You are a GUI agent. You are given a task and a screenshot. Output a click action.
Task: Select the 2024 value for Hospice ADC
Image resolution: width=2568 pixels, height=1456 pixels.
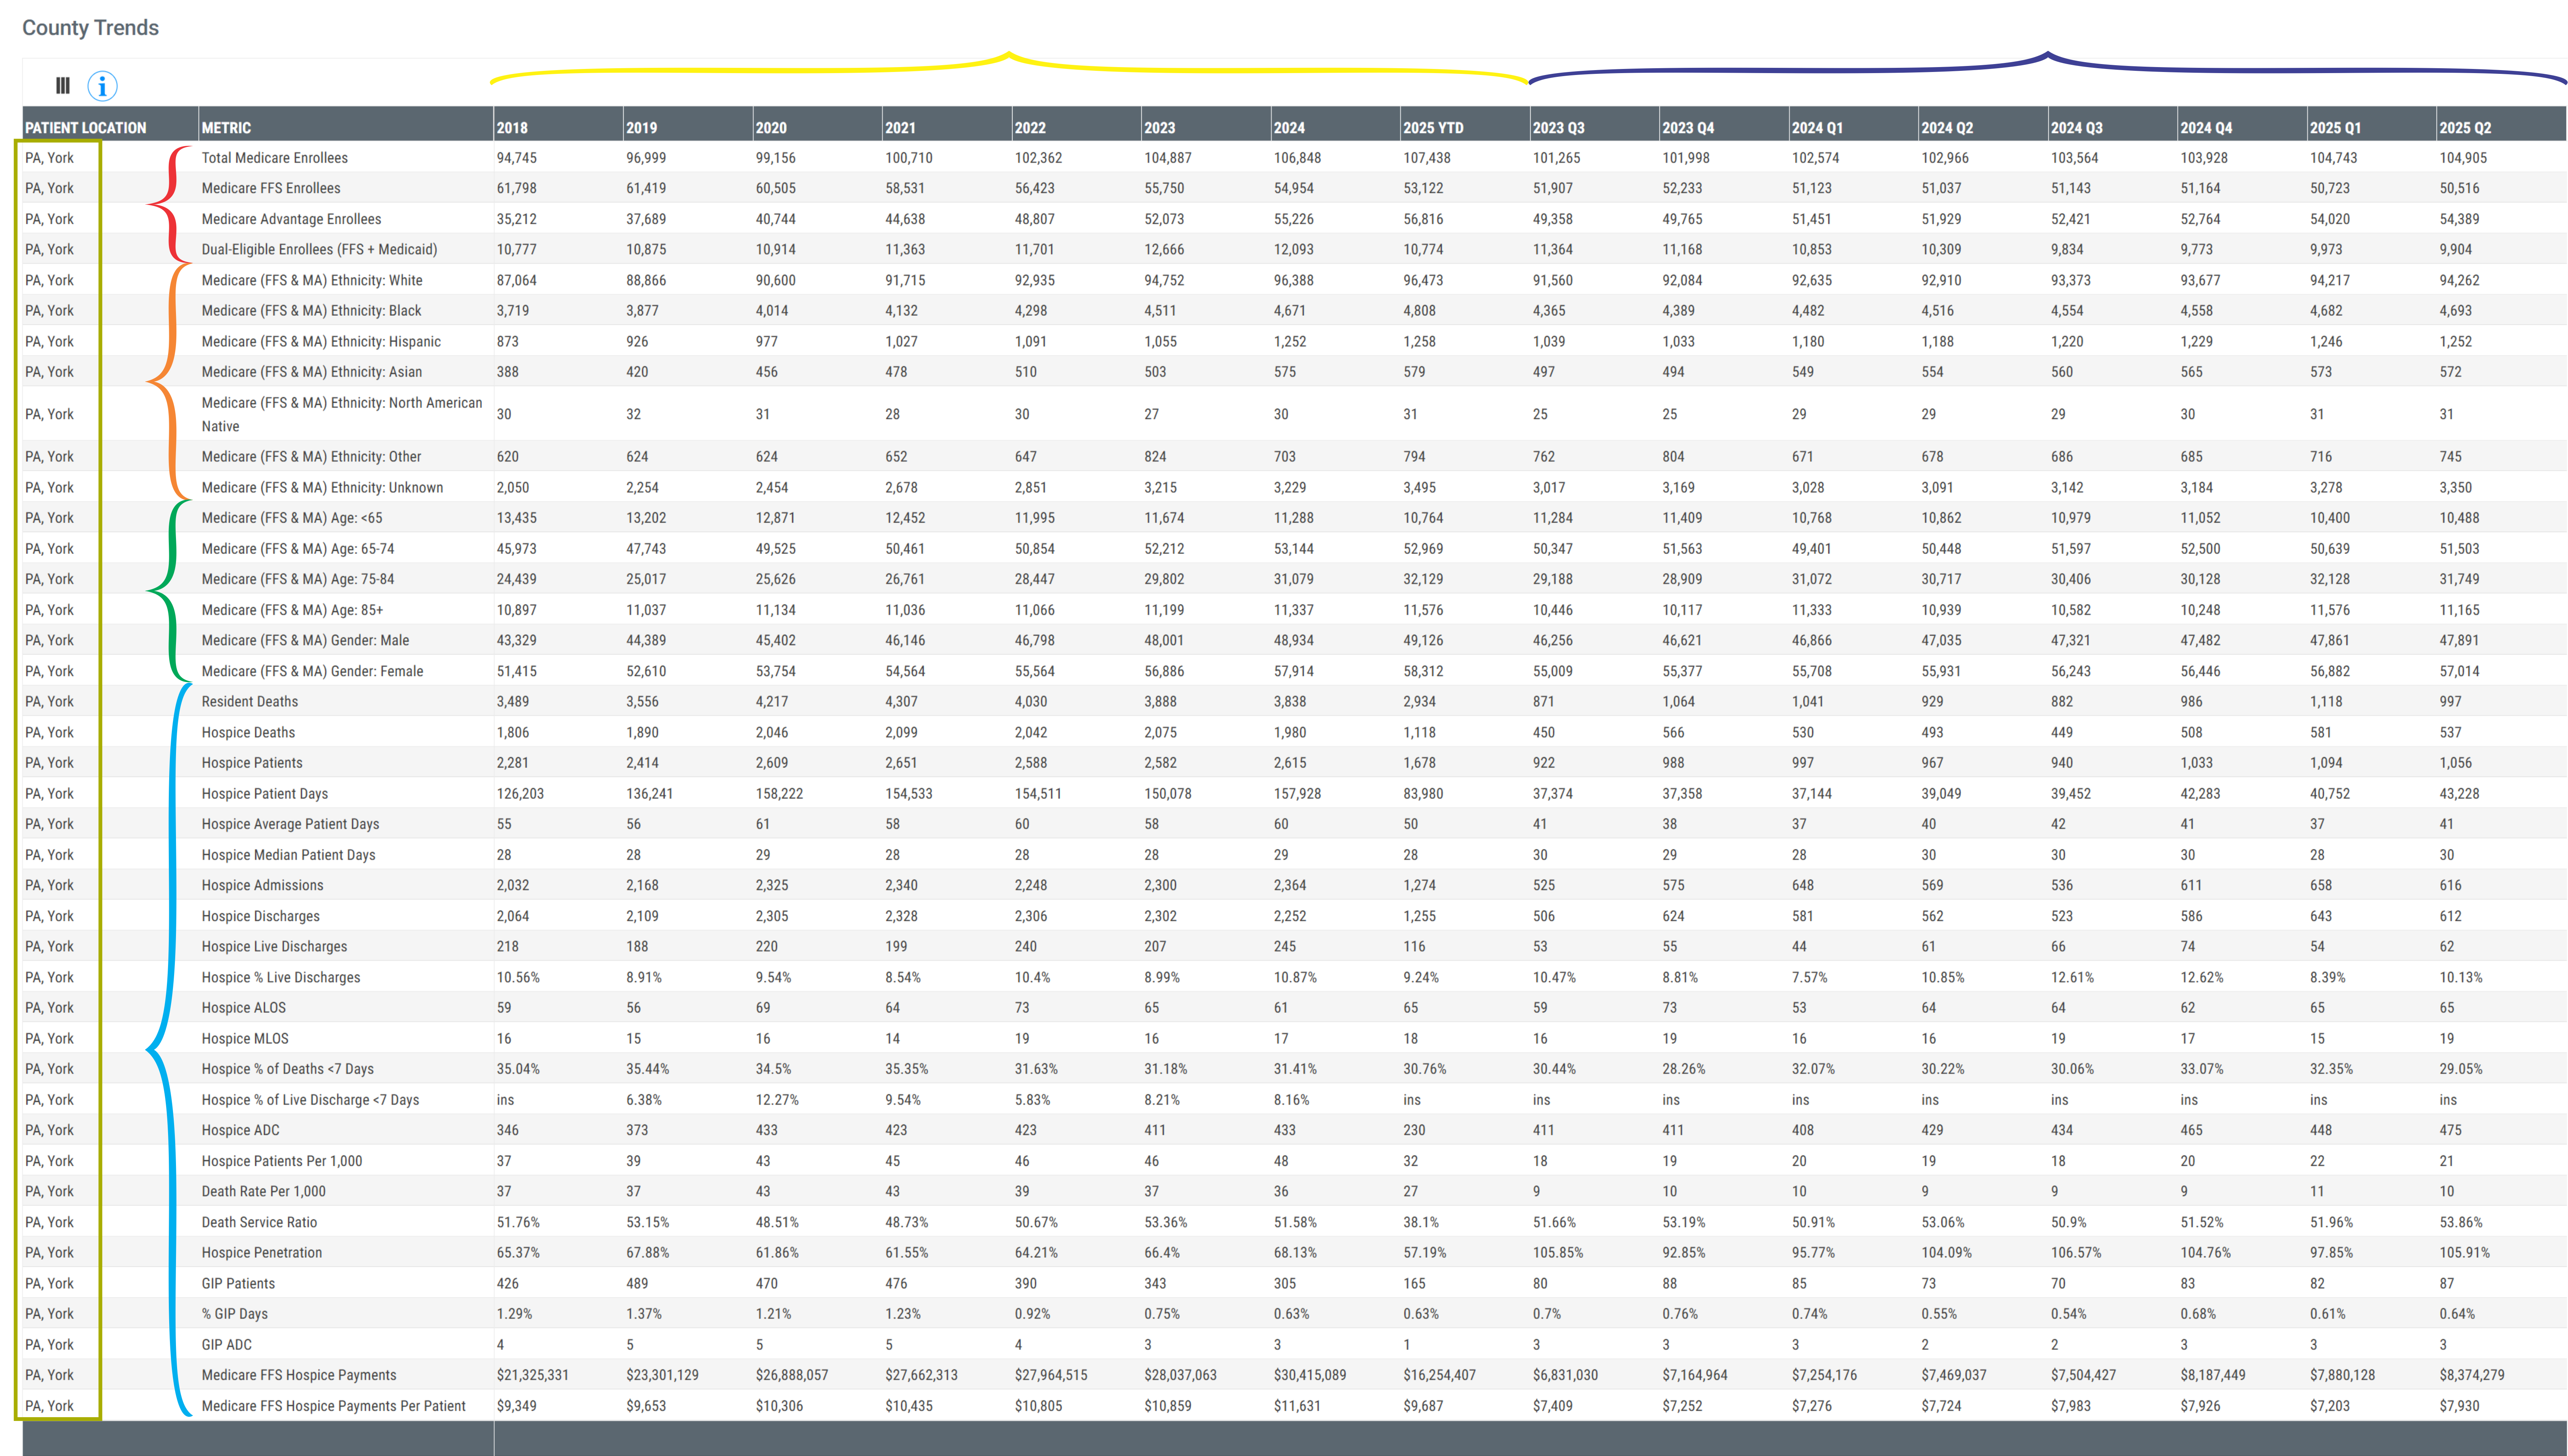tap(1285, 1130)
